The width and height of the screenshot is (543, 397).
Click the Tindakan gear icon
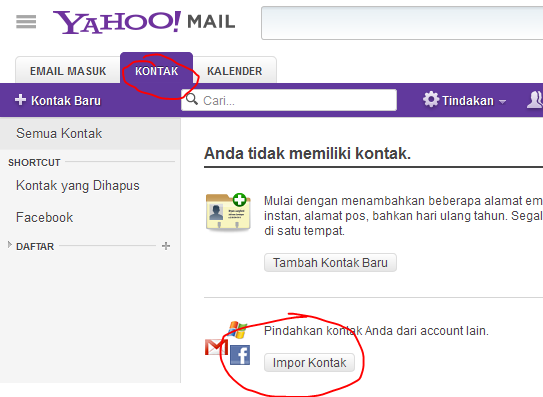(431, 99)
